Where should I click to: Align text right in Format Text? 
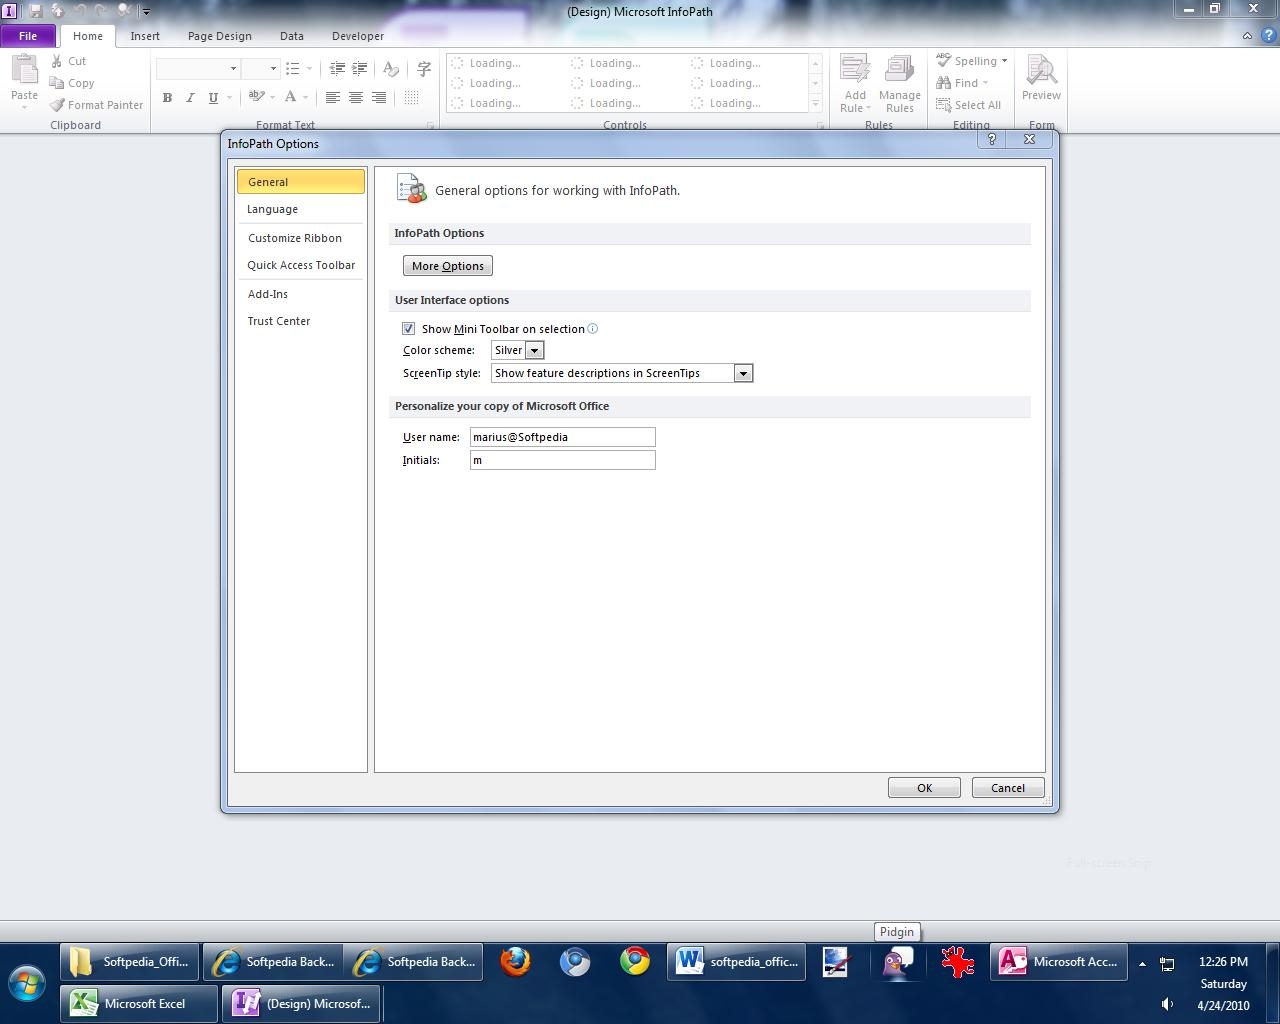[x=378, y=97]
